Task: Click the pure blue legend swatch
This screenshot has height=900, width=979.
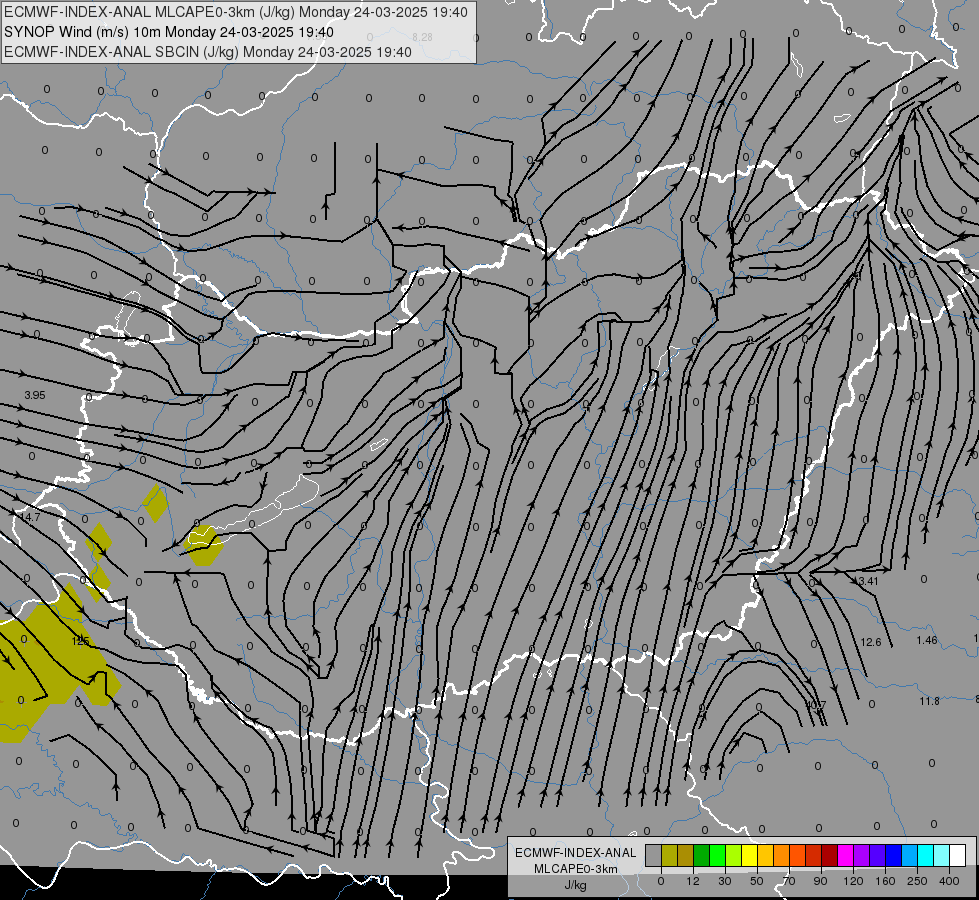Action: (893, 855)
